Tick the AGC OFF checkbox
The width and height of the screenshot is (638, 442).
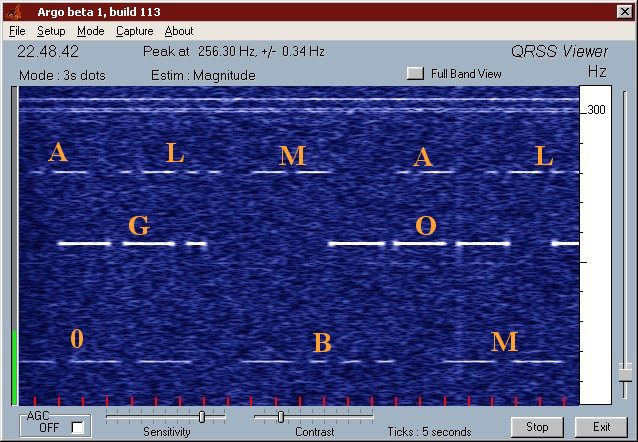point(77,427)
